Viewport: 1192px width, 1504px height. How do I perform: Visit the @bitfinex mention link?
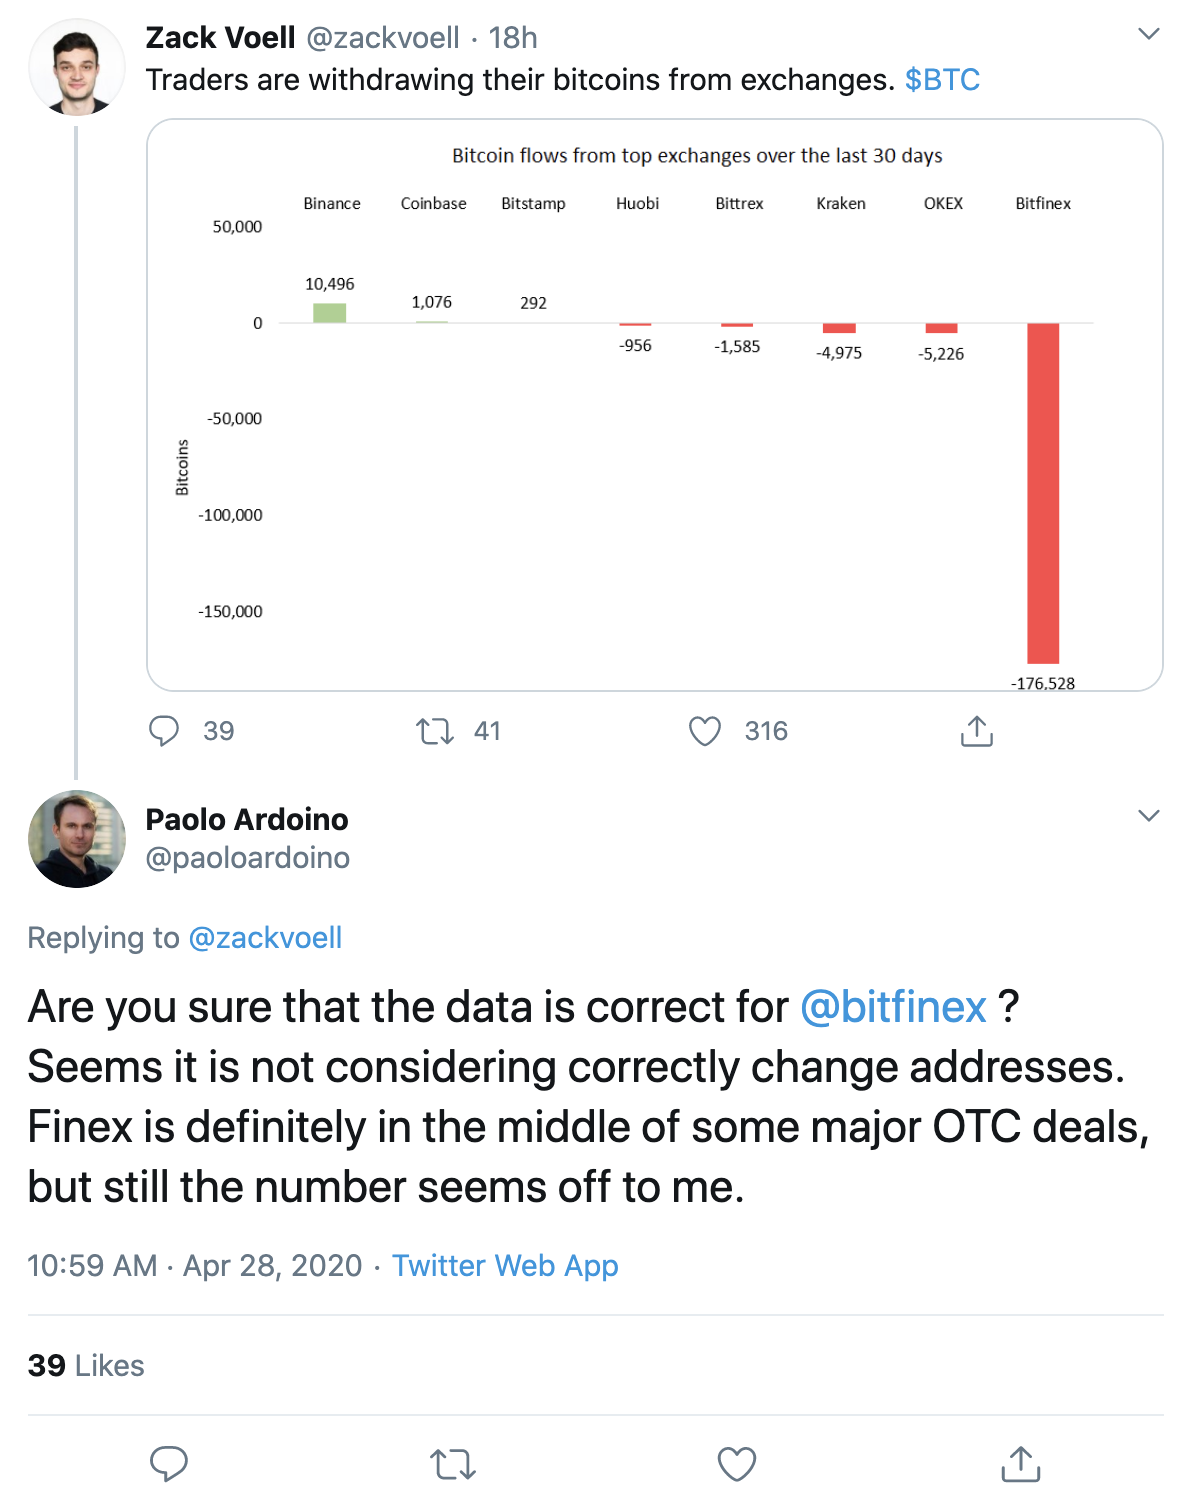point(894,1007)
